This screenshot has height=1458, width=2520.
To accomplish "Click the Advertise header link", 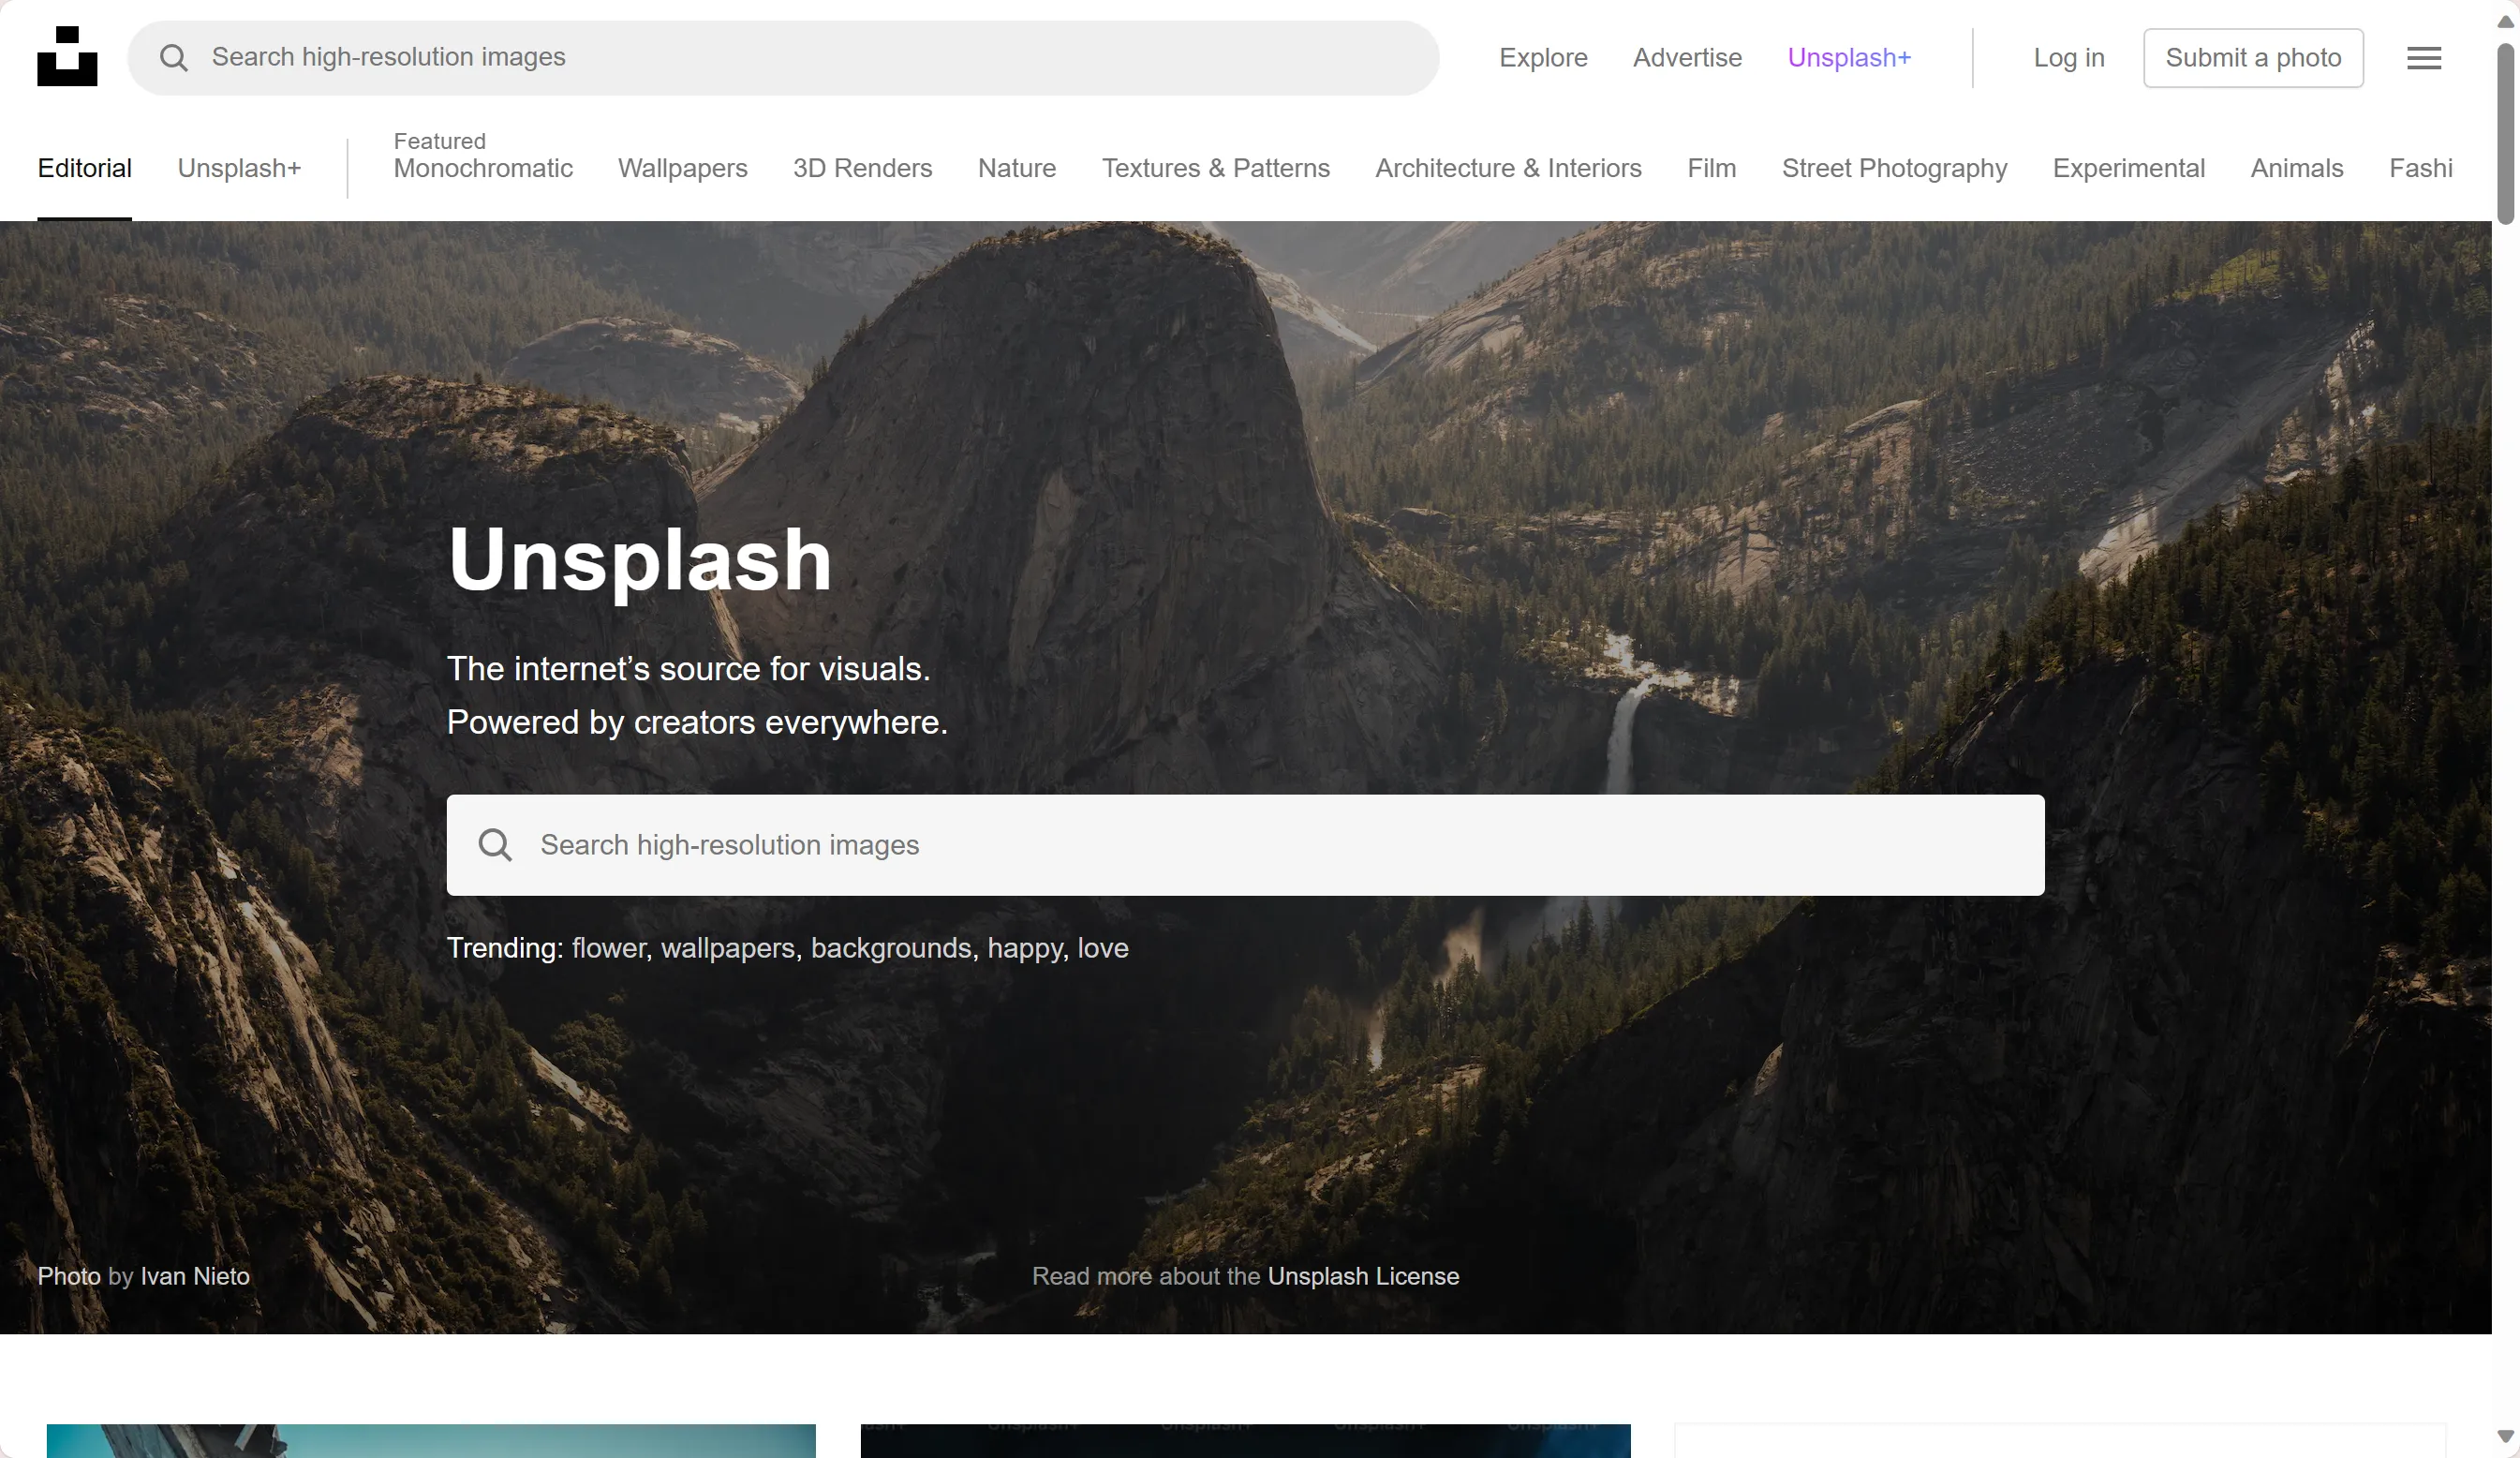I will [x=1686, y=58].
